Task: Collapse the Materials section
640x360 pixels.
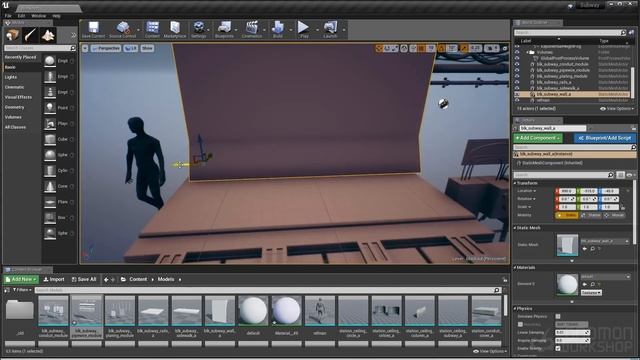Action: click(x=515, y=267)
